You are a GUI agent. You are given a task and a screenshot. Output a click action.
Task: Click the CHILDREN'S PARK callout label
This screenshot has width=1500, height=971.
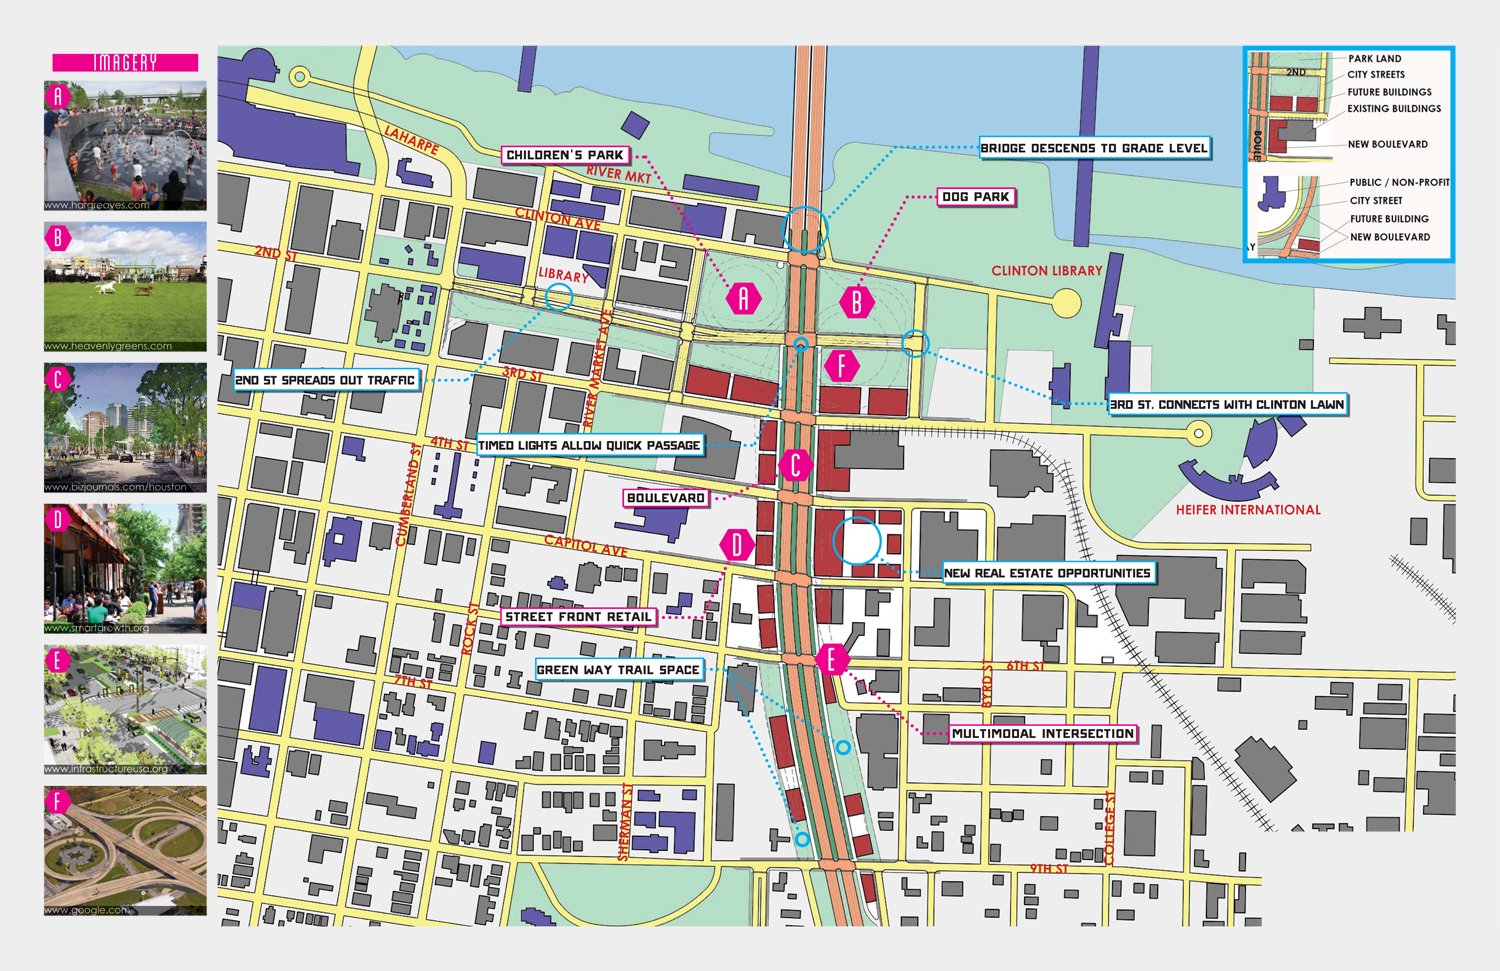coord(565,155)
